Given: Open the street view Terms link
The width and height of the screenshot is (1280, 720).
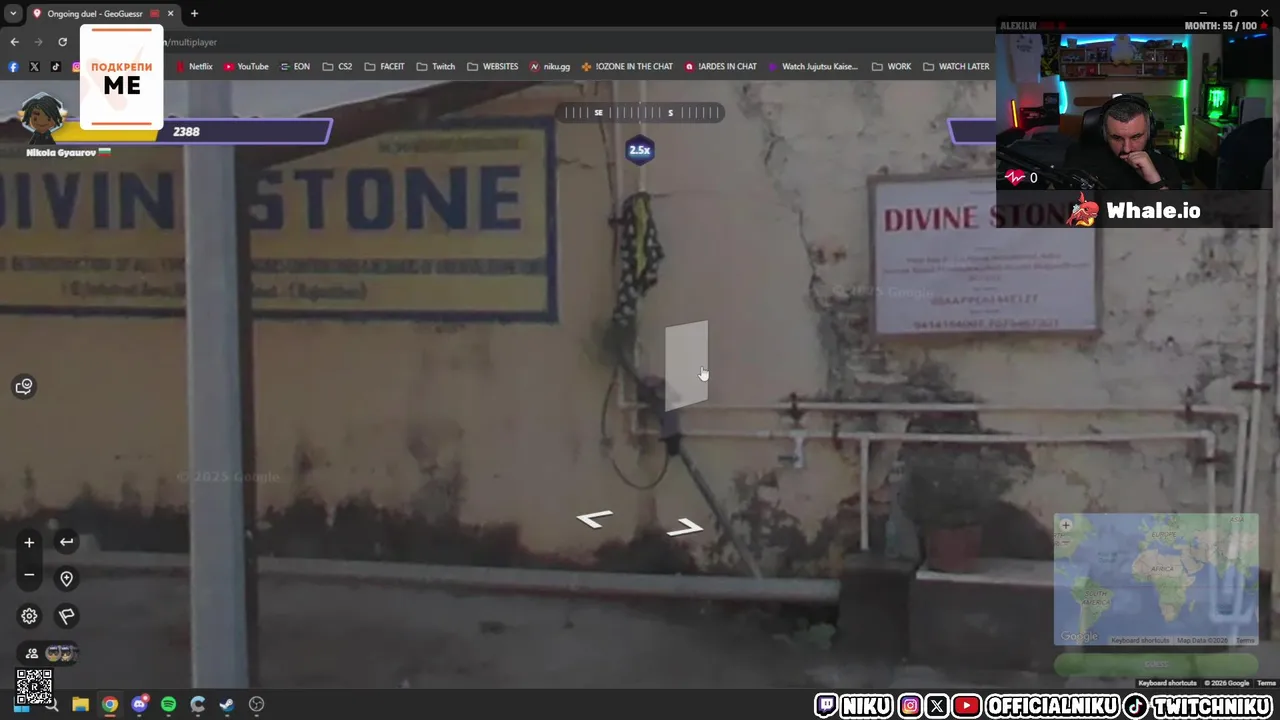Looking at the screenshot, I should [1266, 683].
